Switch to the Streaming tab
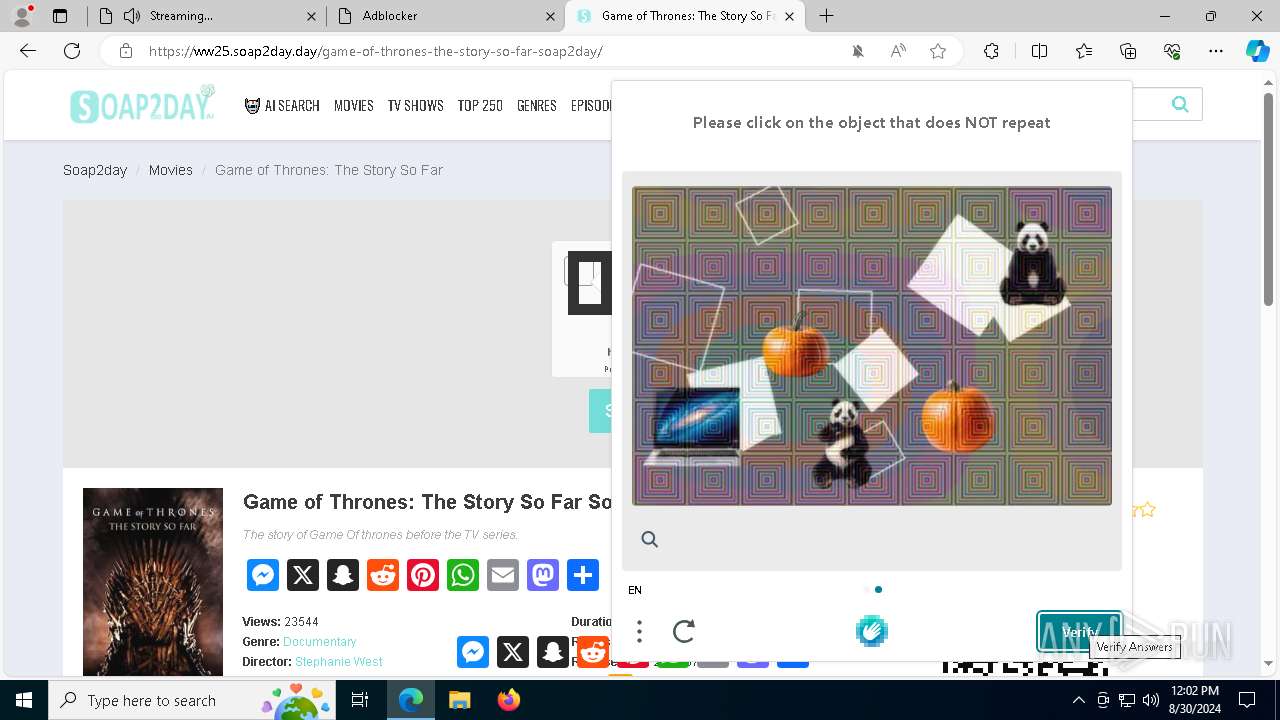 tap(204, 16)
